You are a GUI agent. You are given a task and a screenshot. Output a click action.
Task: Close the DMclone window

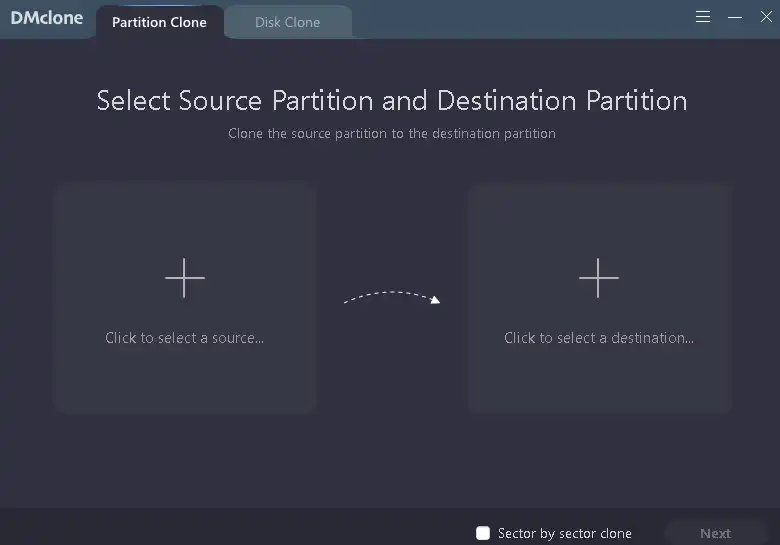point(766,17)
